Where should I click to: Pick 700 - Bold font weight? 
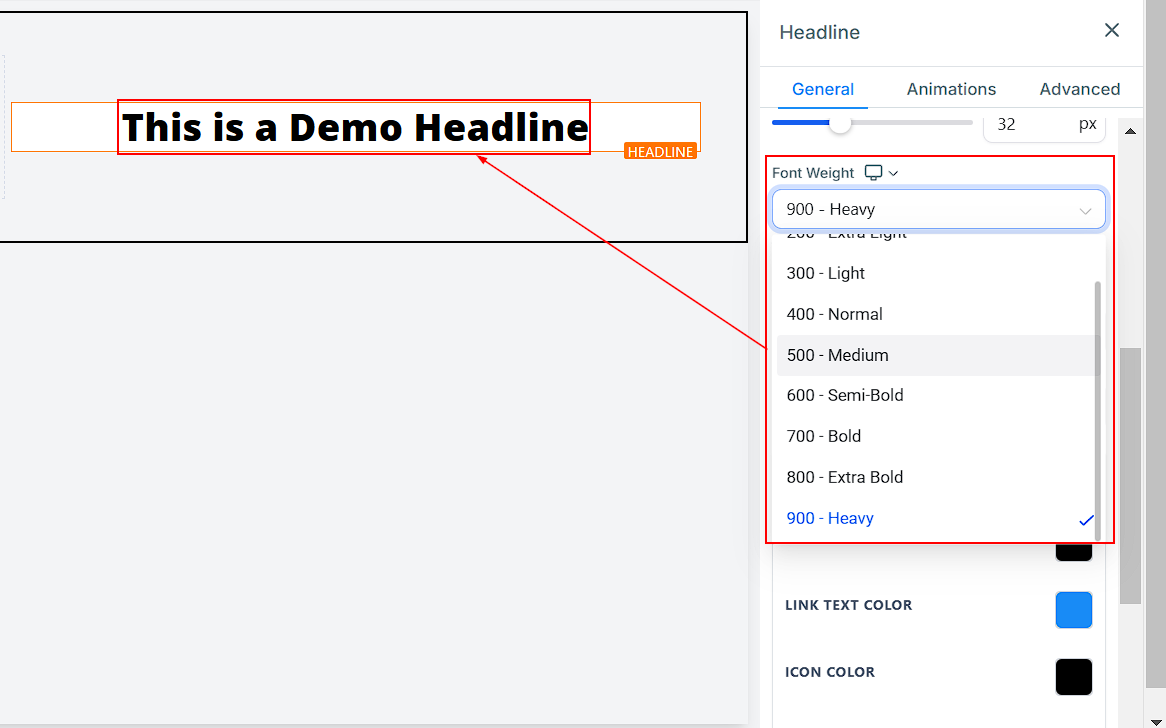(937, 437)
